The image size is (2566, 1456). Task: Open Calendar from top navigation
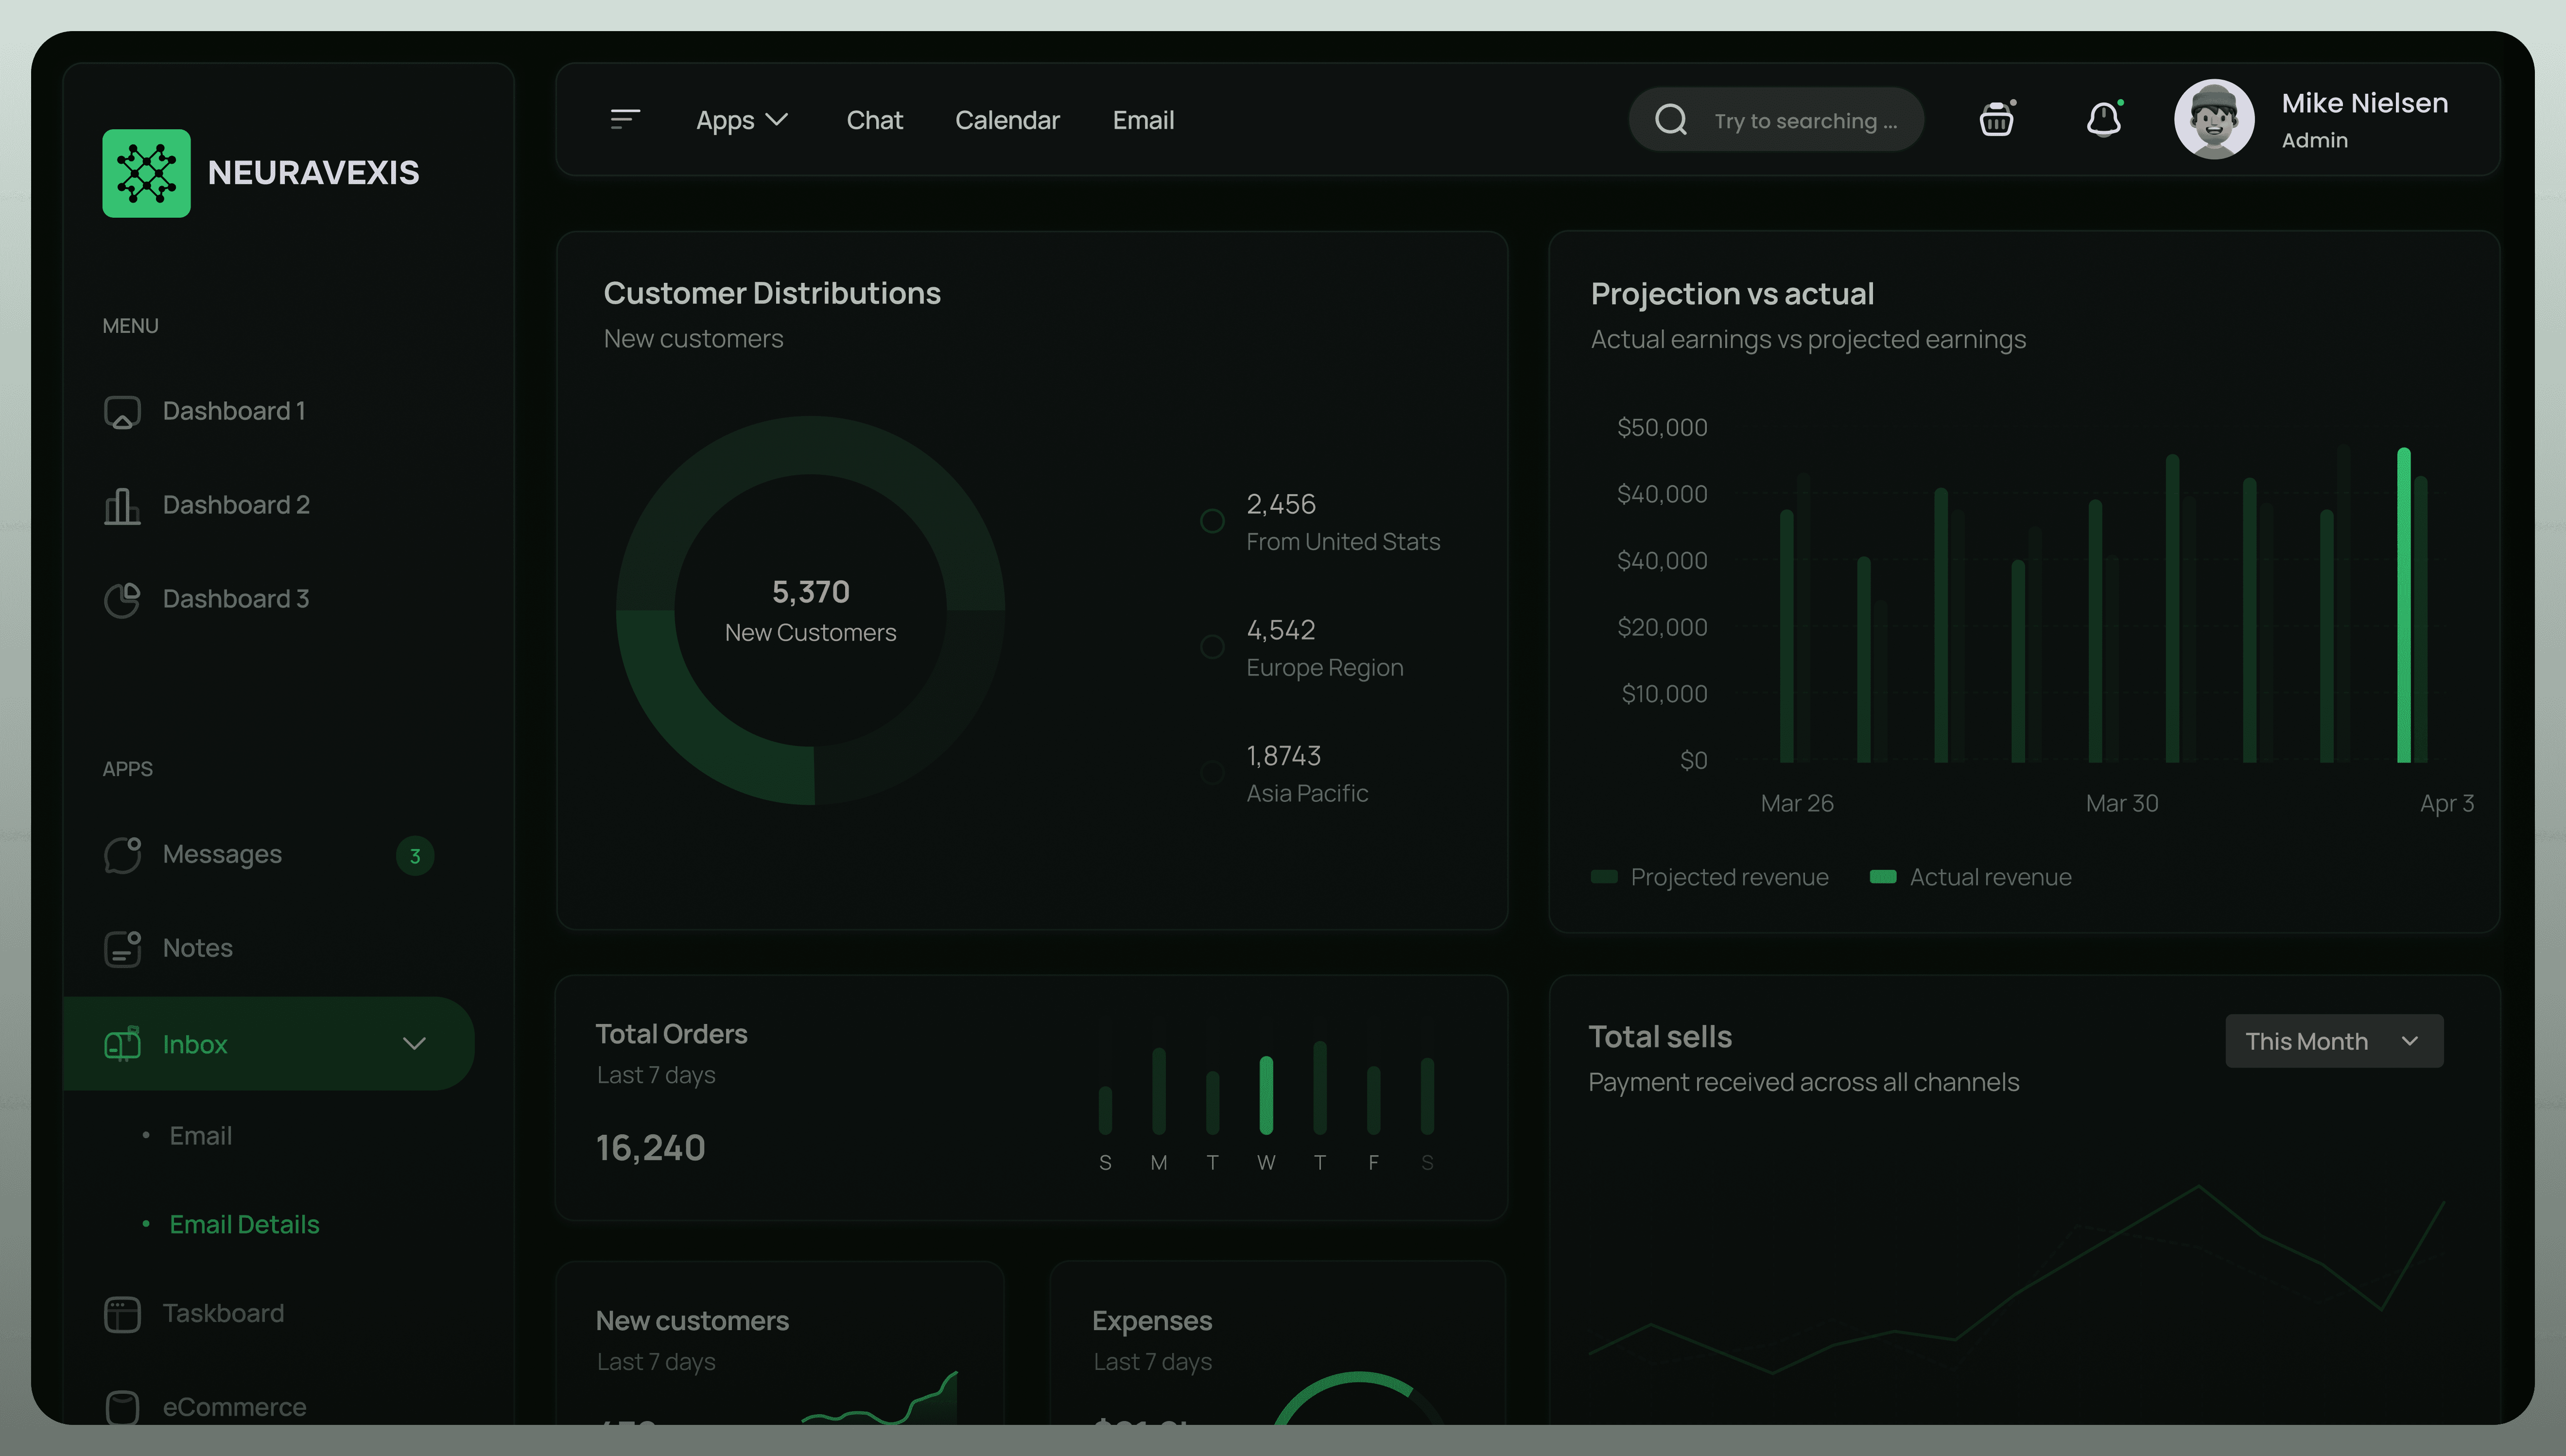(x=1007, y=120)
